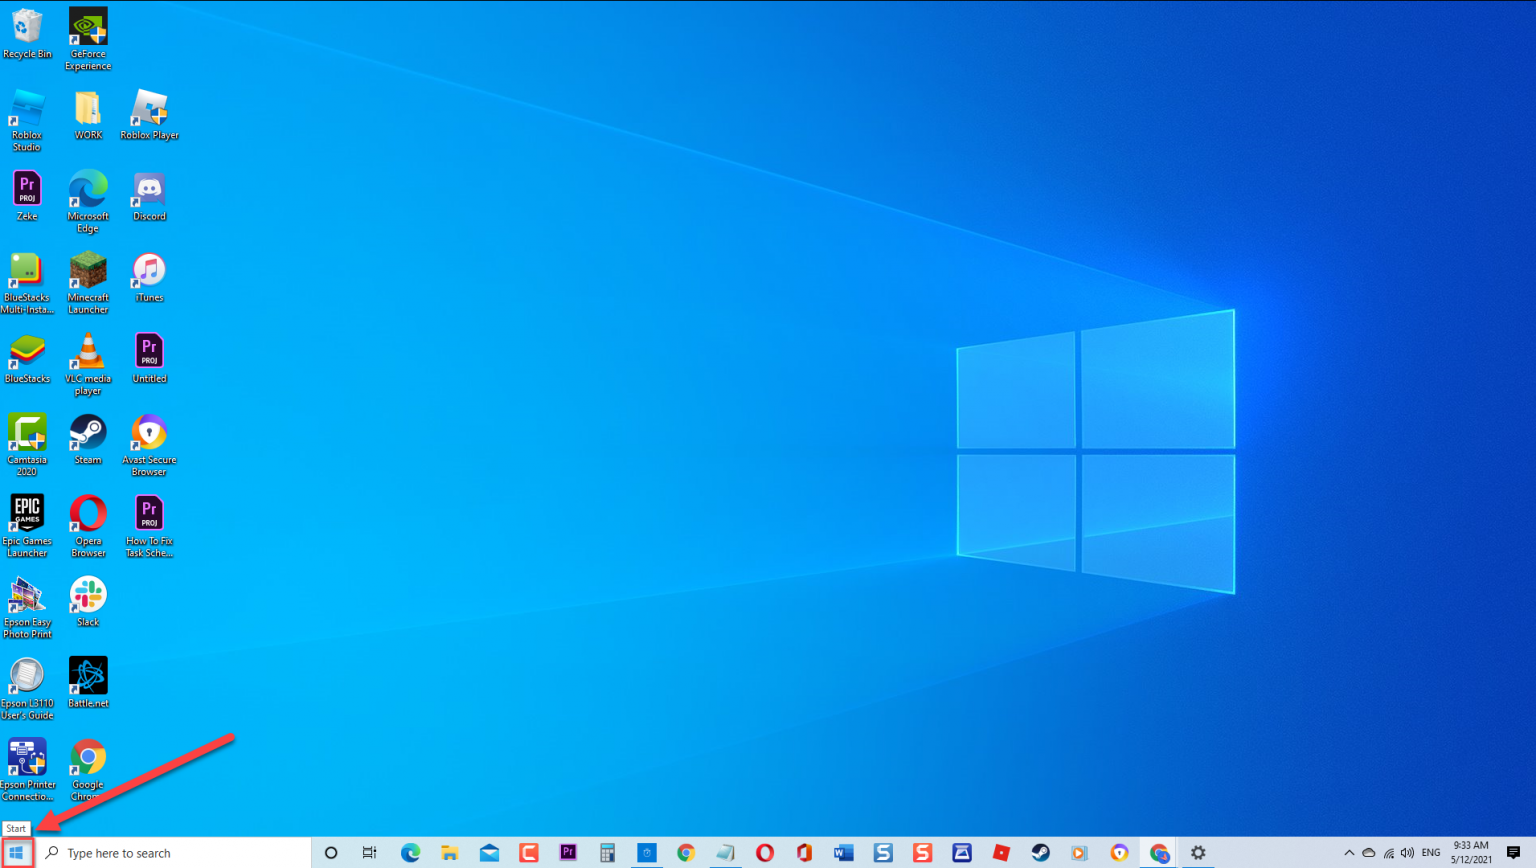Select the Roblox Studio desktop icon

(x=27, y=120)
